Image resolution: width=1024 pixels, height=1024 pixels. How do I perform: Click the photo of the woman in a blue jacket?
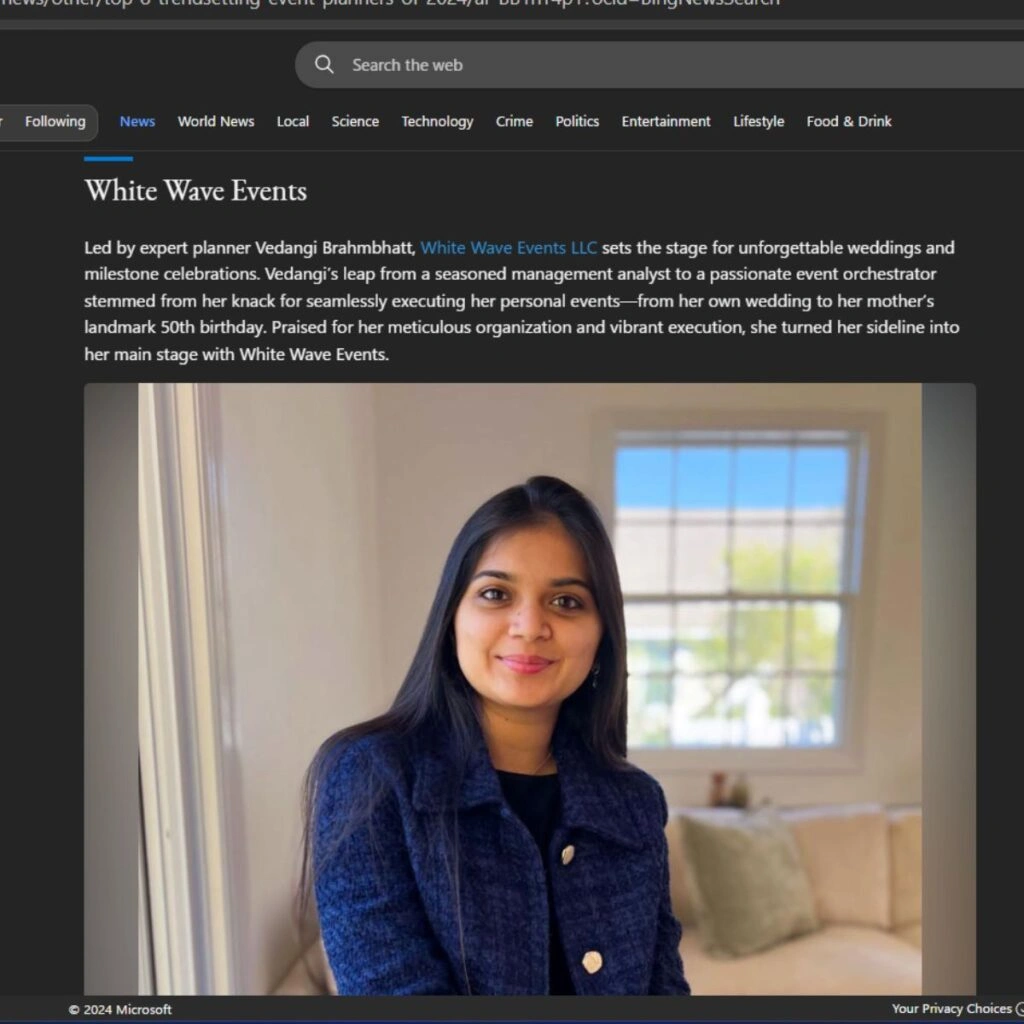click(530, 689)
